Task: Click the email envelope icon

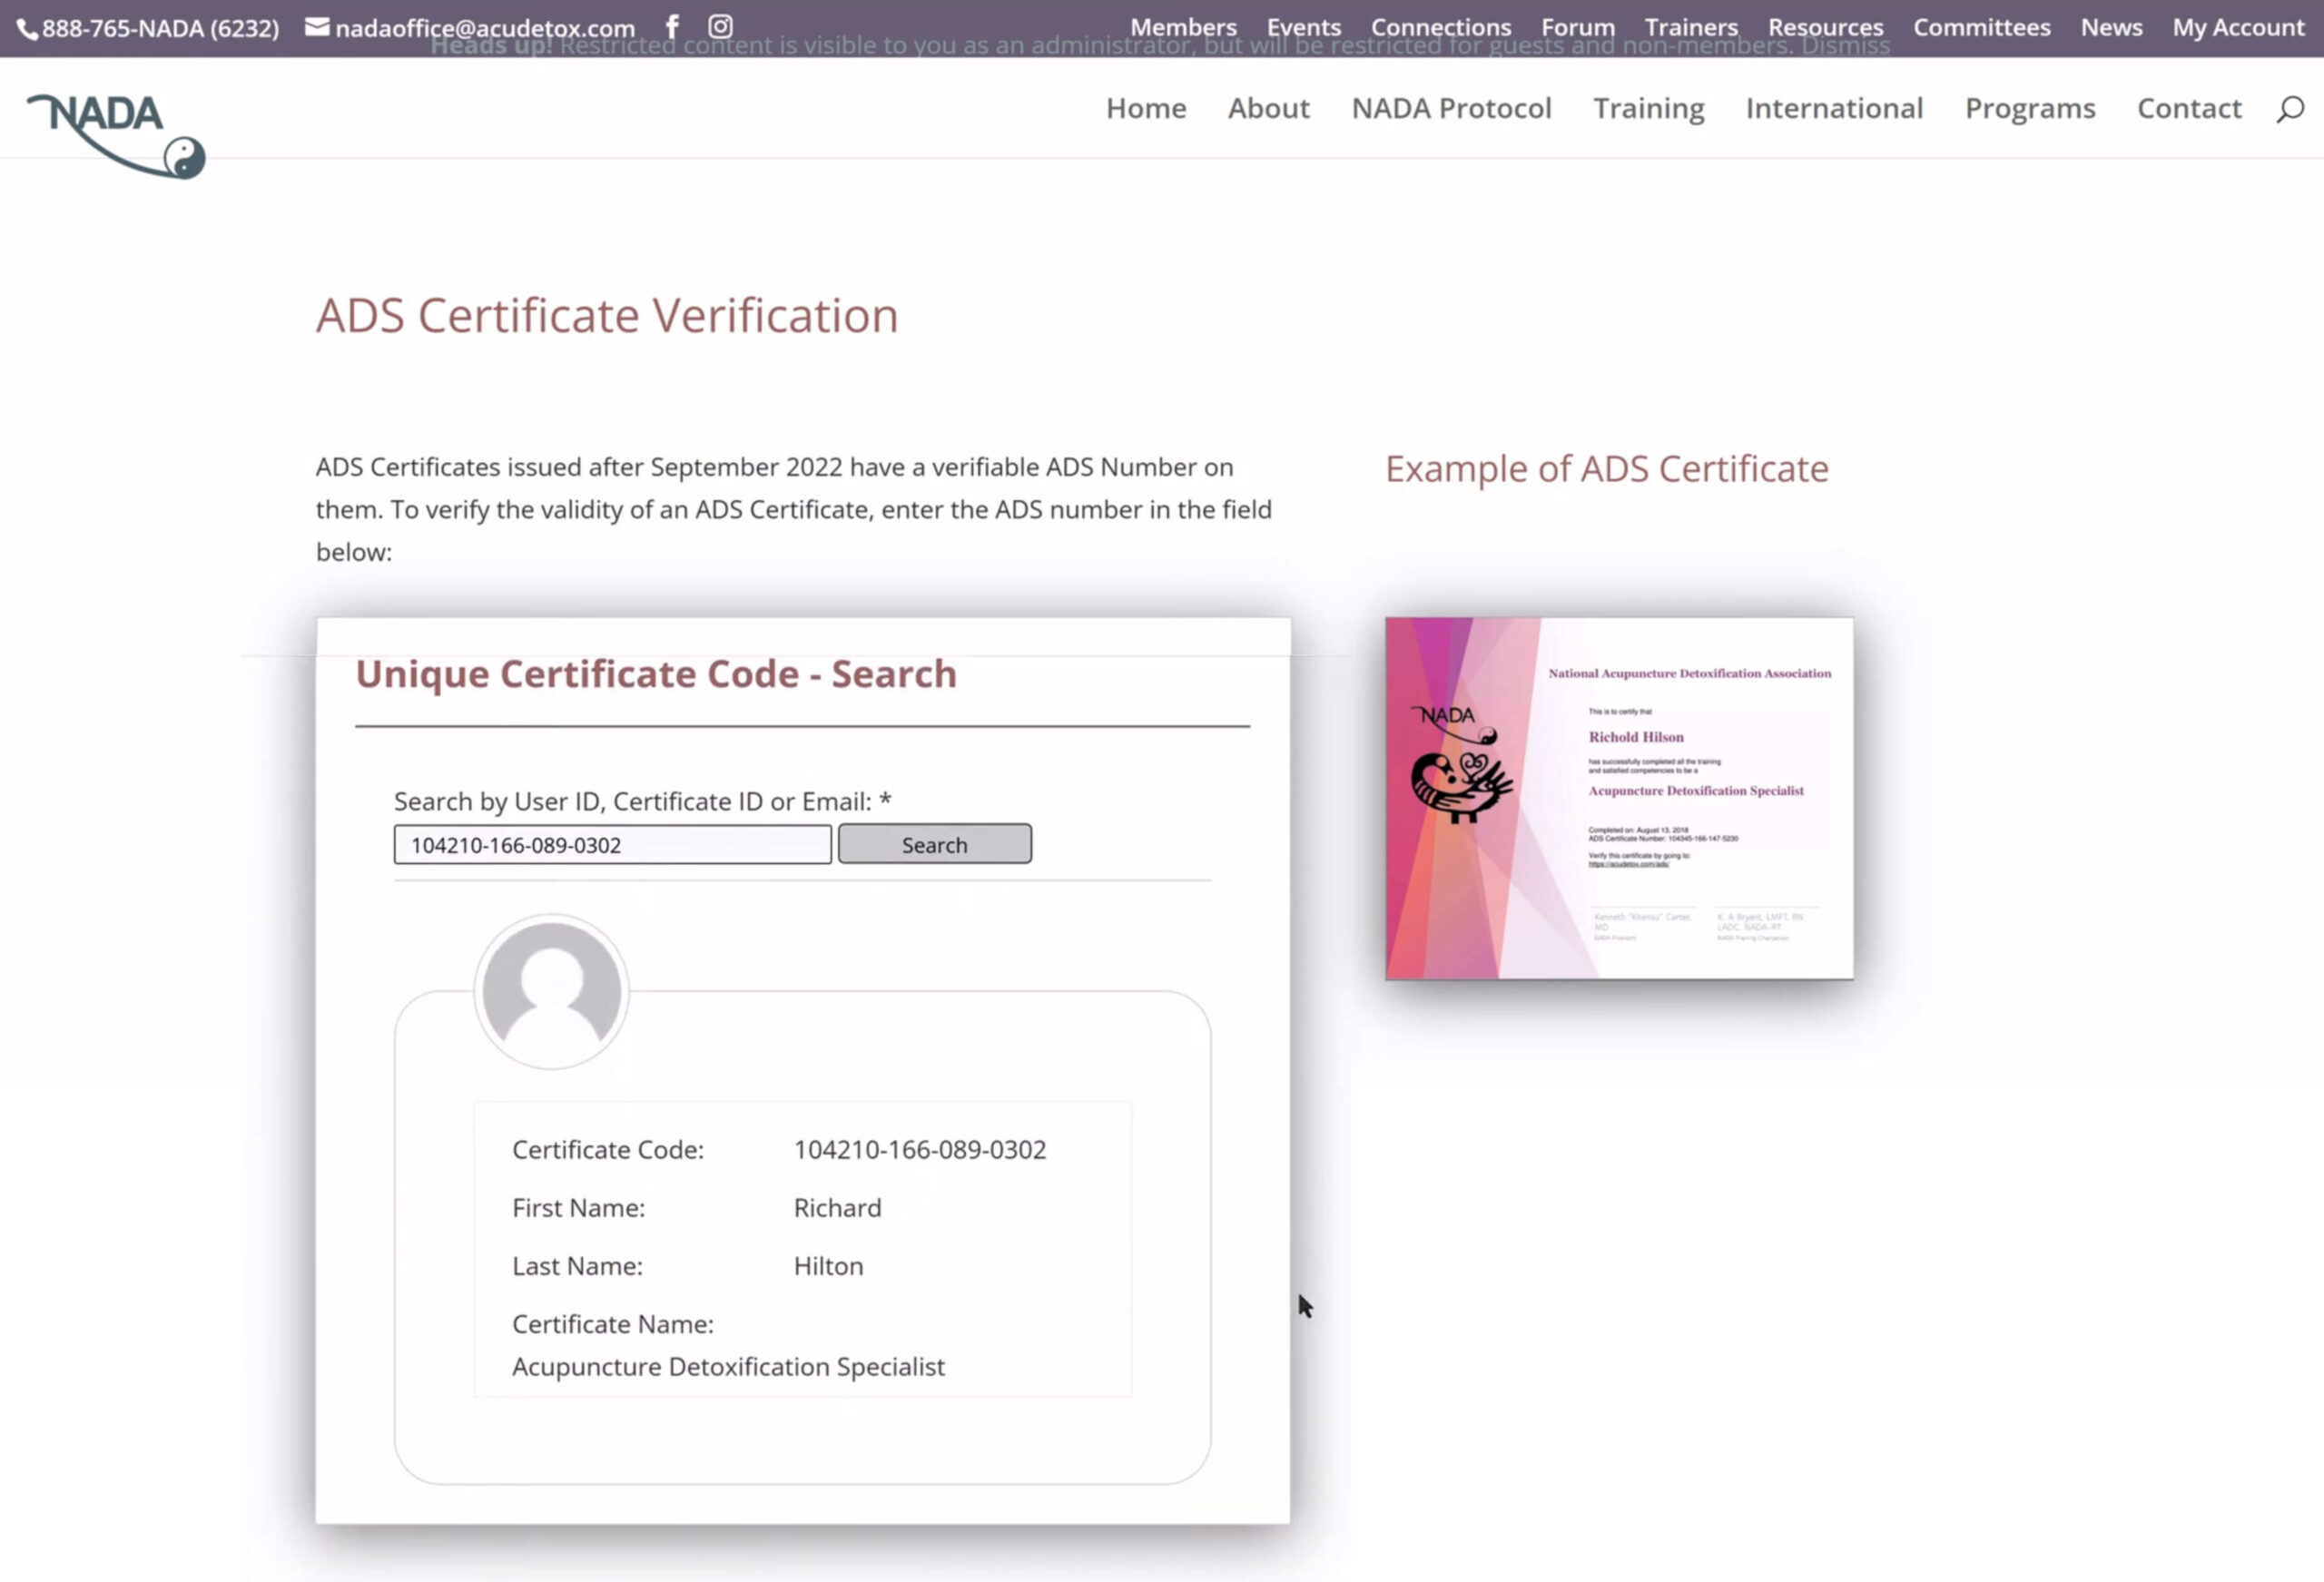Action: click(317, 27)
